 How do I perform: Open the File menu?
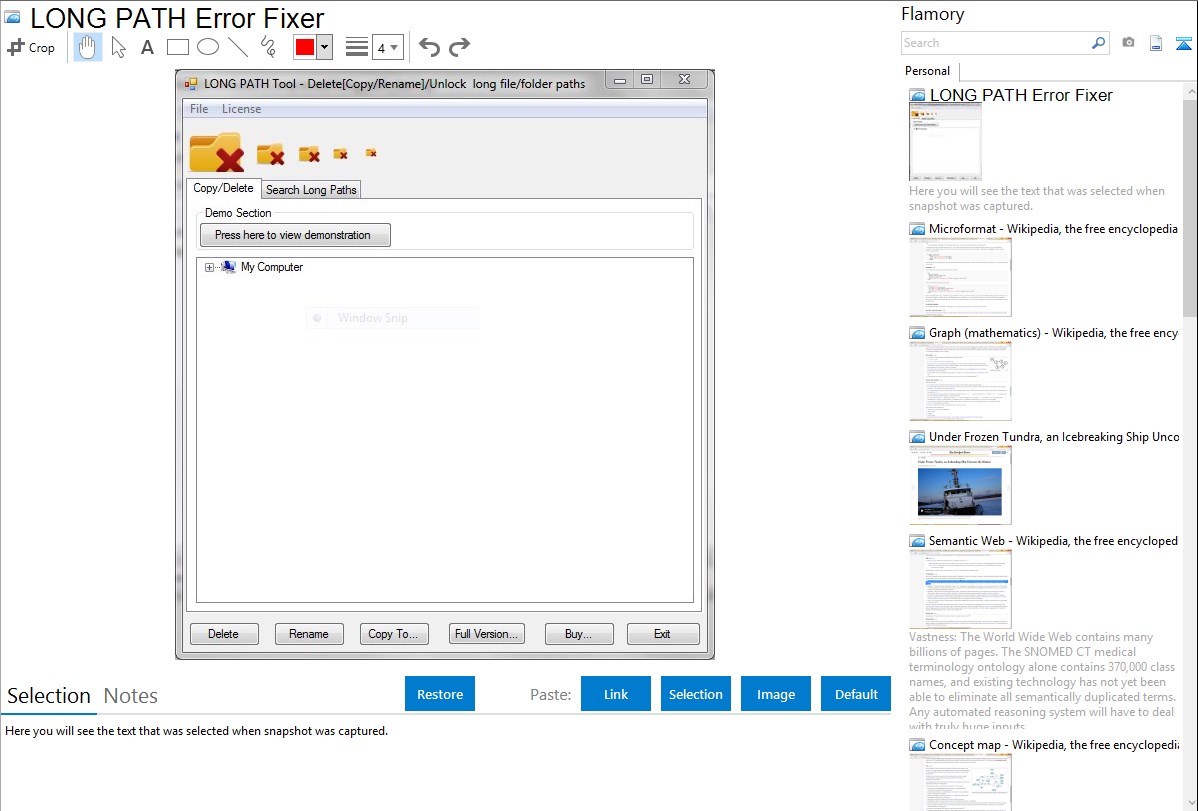pos(199,109)
